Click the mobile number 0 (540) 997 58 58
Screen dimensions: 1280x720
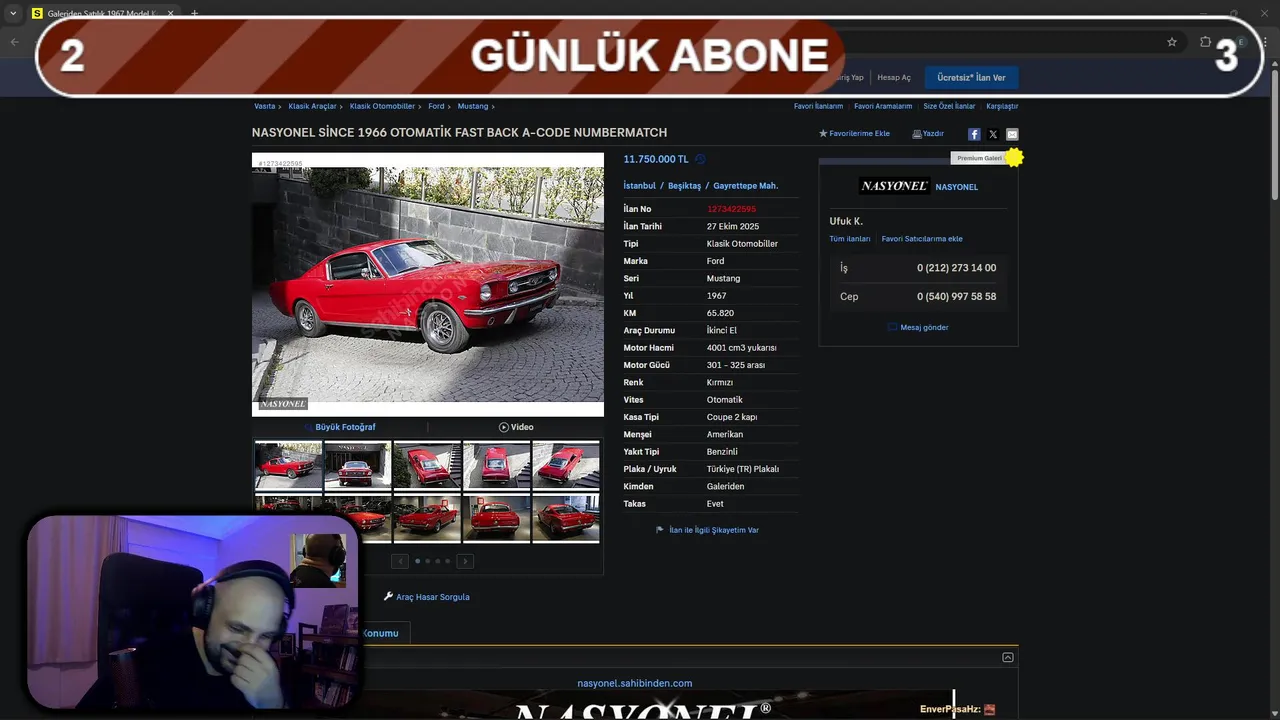(956, 296)
